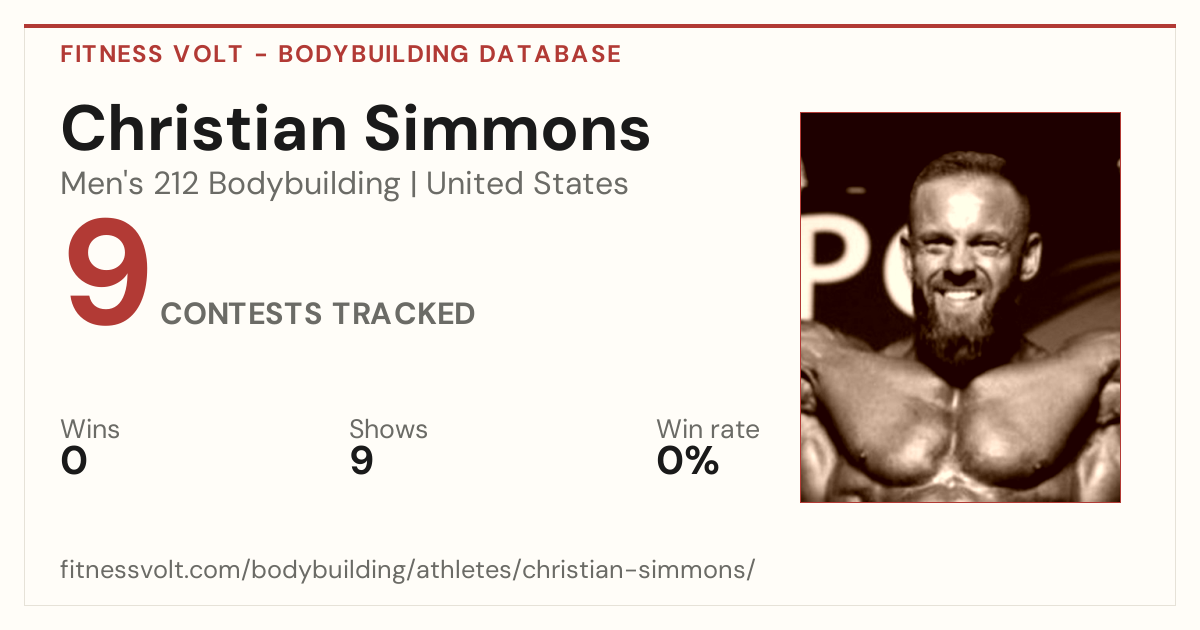Select the Men's 212 Bodybuilding division text
The width and height of the screenshot is (1200, 630).
click(x=230, y=184)
